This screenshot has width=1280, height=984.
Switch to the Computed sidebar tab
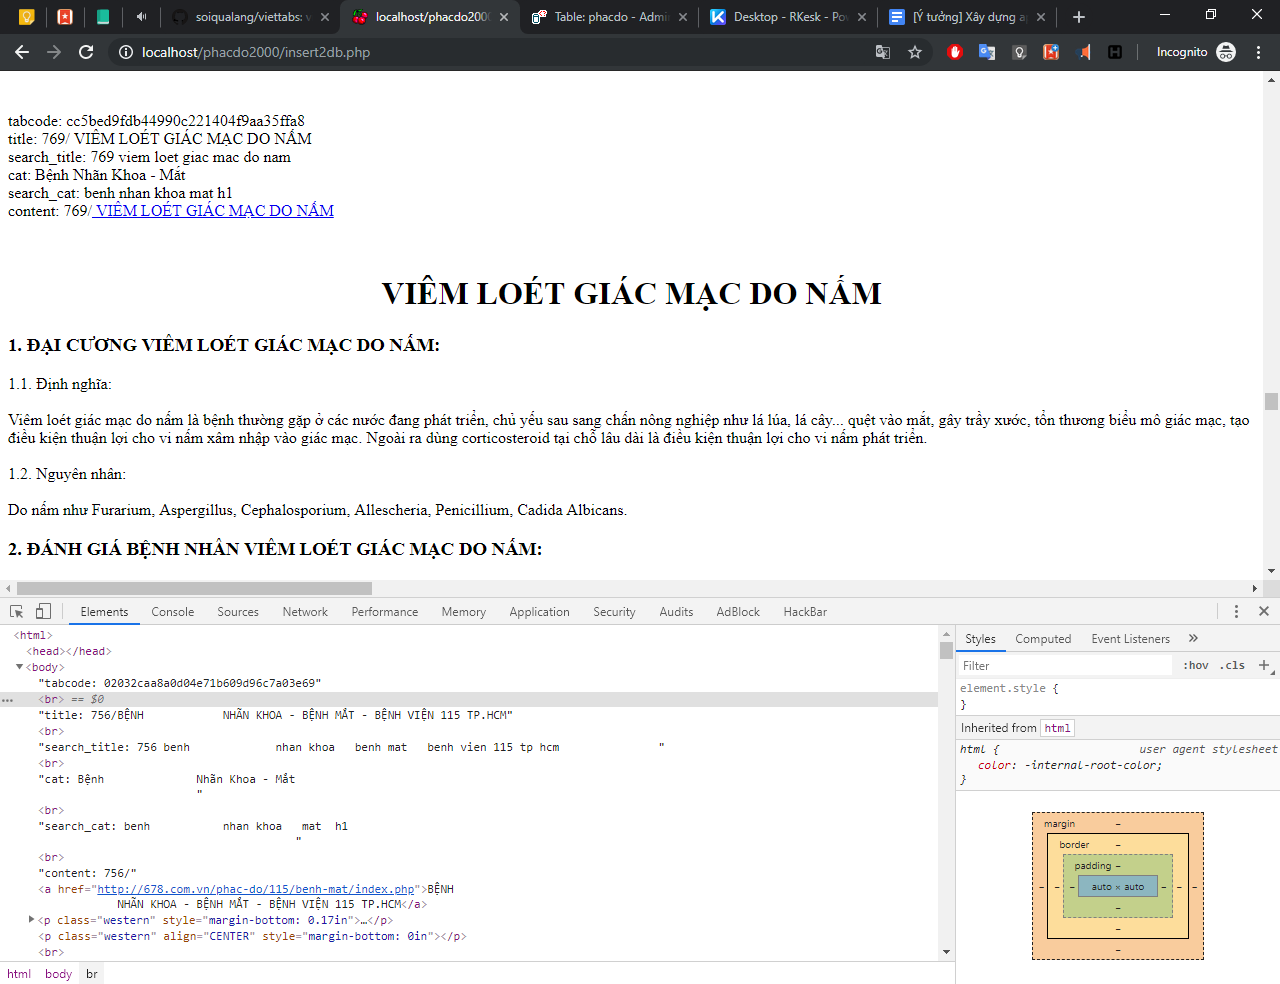[x=1043, y=639]
